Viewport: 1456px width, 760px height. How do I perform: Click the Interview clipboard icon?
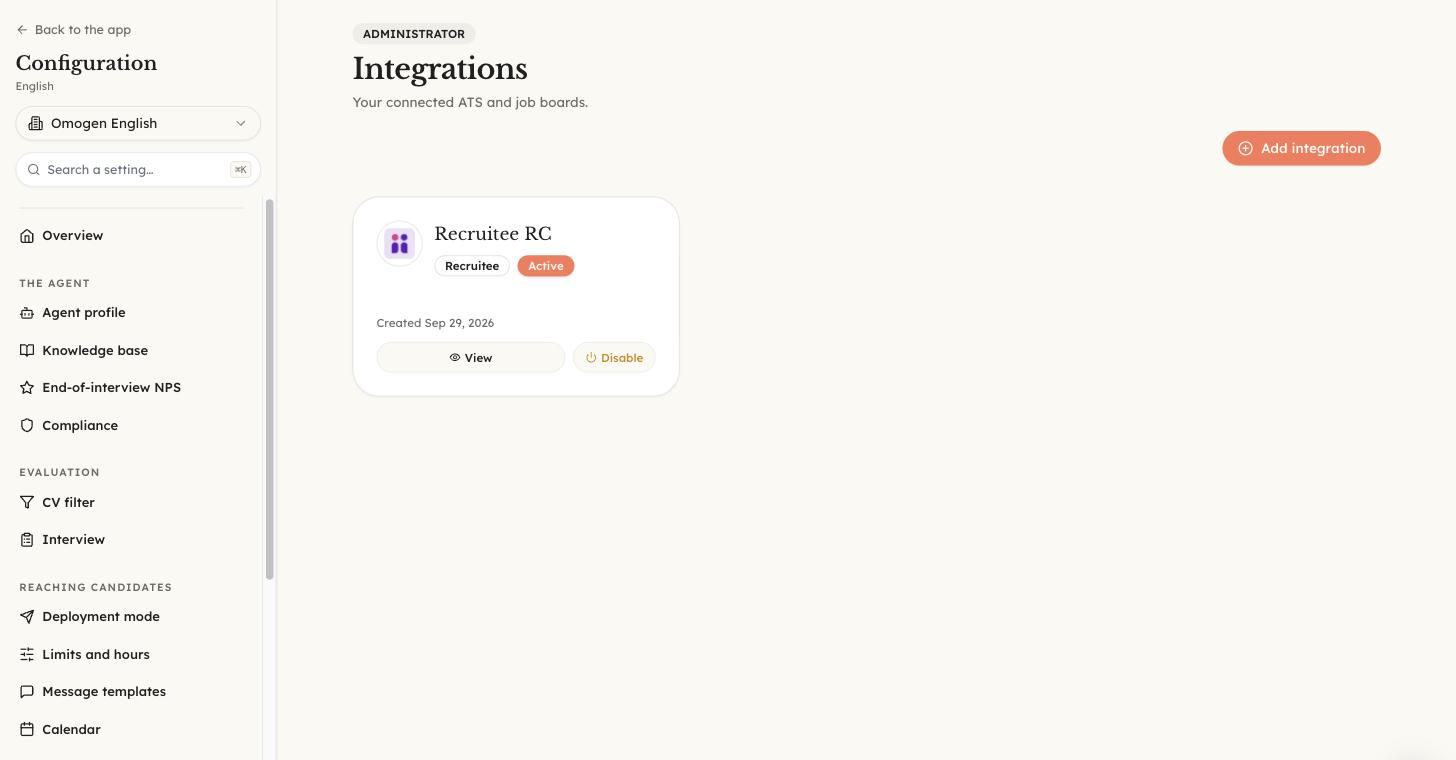pyautogui.click(x=27, y=540)
